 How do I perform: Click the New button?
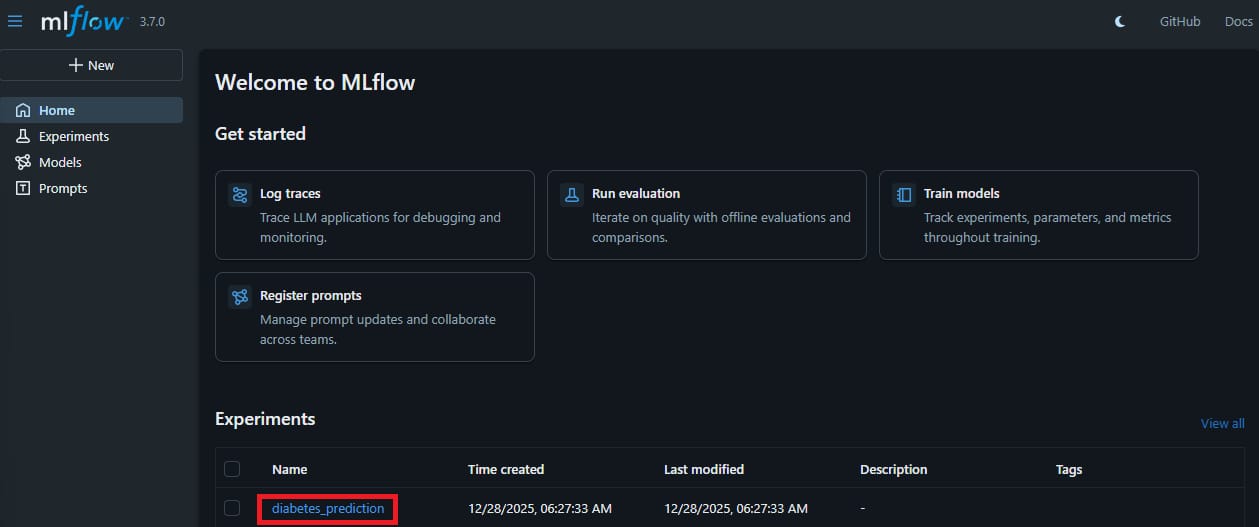coord(91,65)
